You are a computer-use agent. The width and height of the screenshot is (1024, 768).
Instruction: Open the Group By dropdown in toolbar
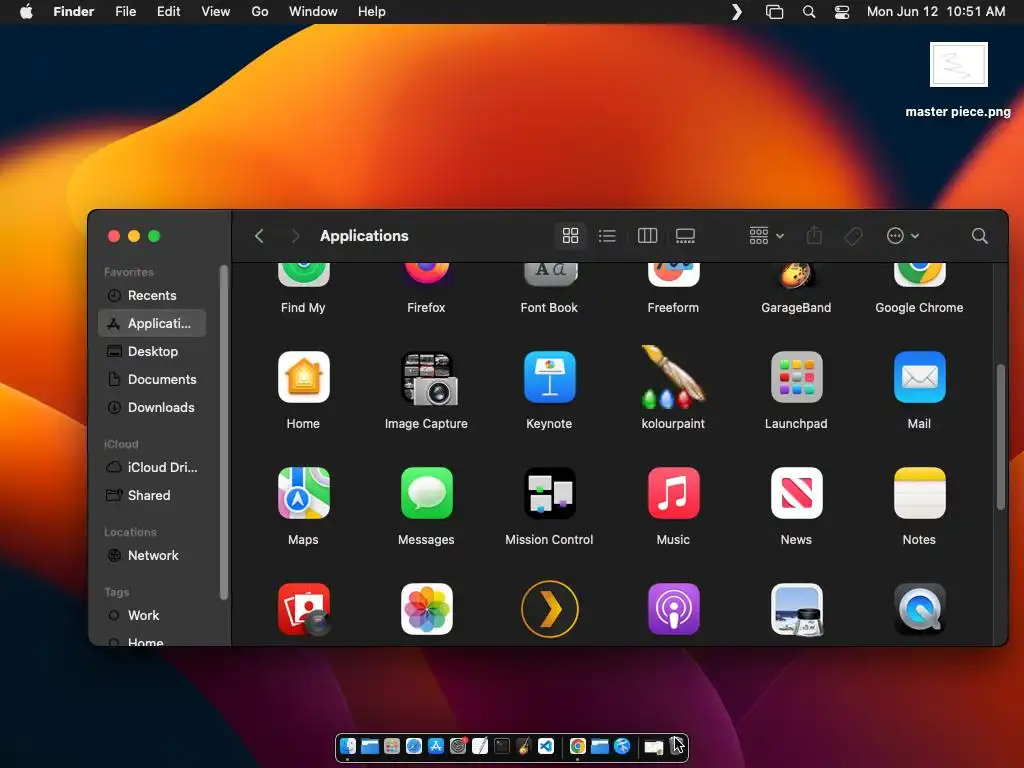coord(766,236)
